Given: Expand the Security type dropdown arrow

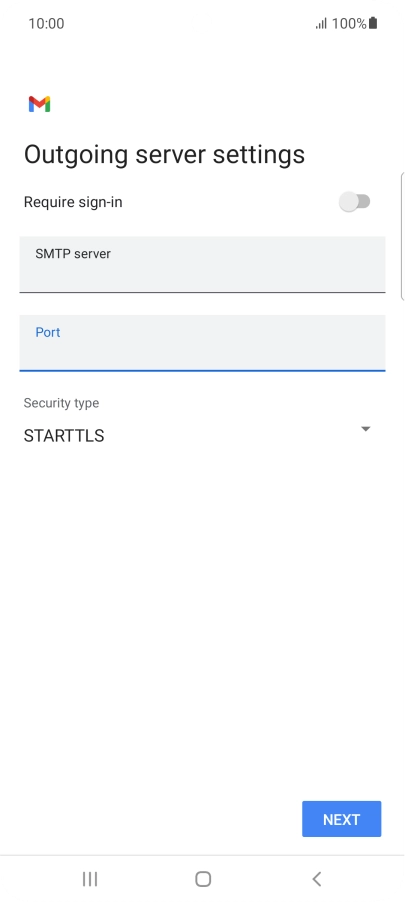Looking at the screenshot, I should [x=365, y=429].
